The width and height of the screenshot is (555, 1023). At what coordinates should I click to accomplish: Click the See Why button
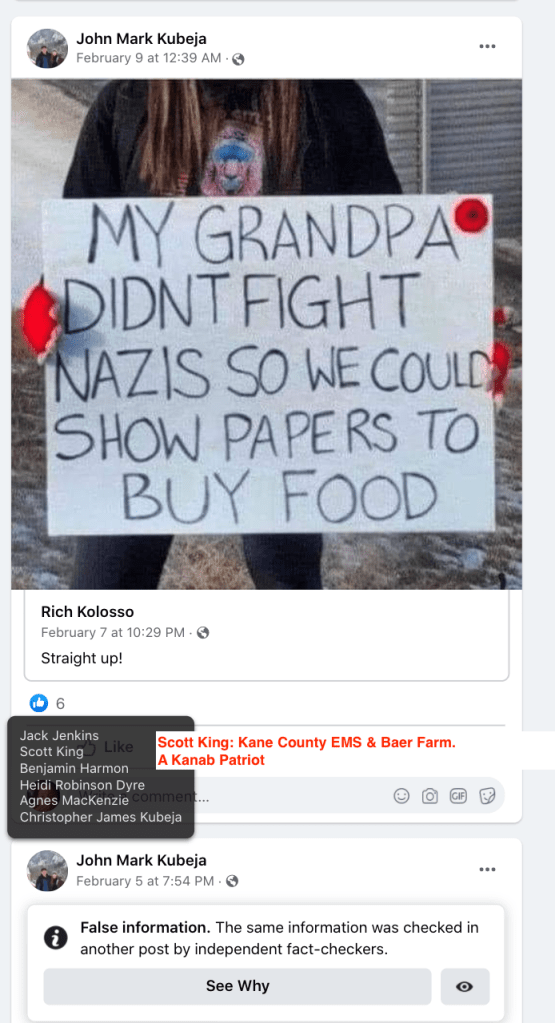coord(237,986)
